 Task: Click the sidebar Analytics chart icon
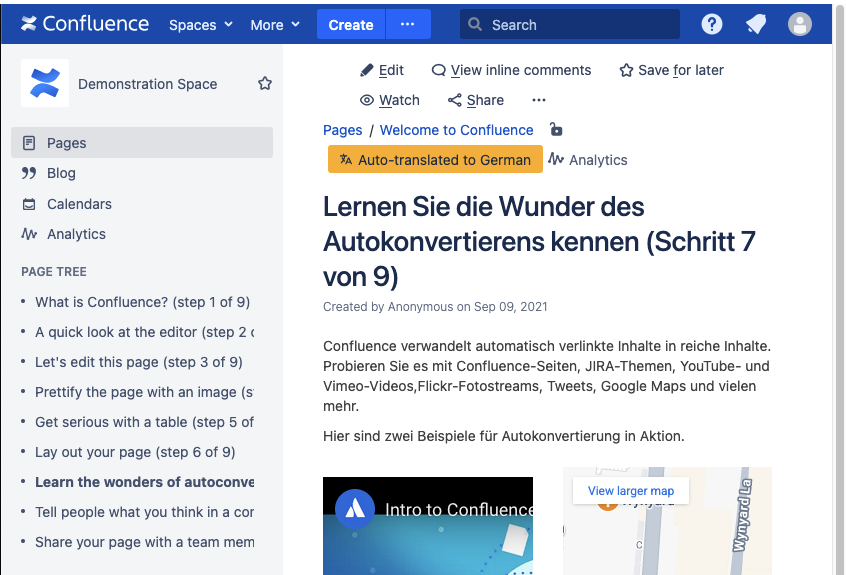coord(29,234)
